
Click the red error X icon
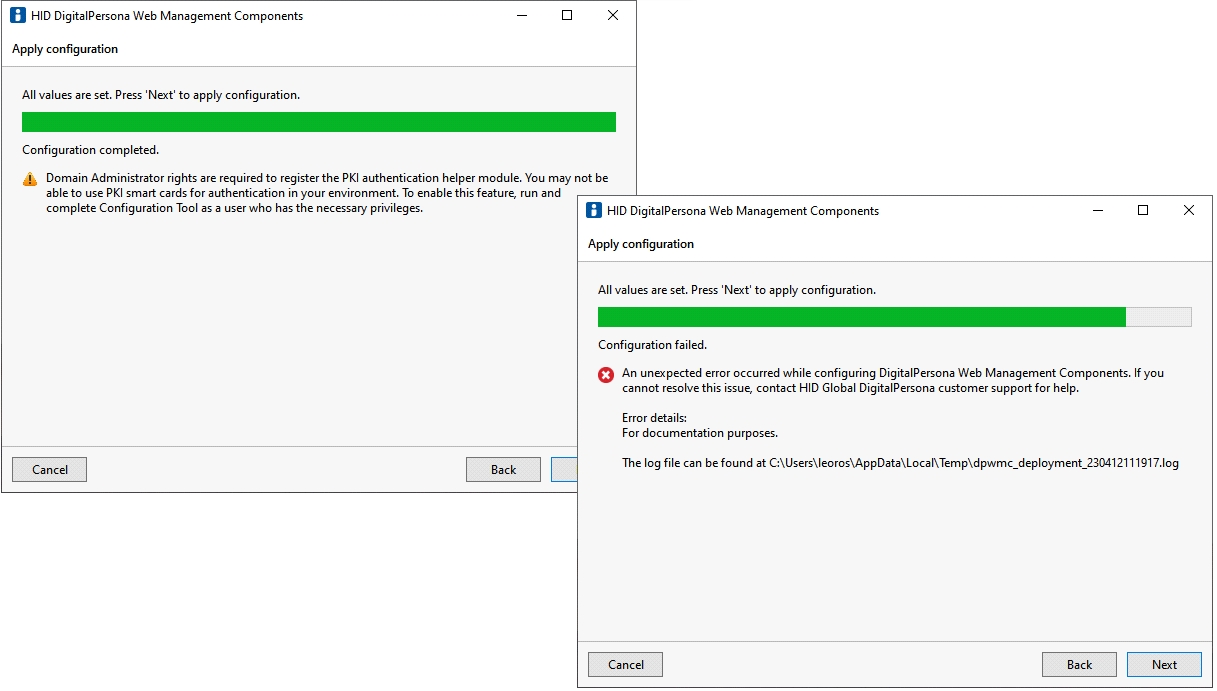point(606,375)
